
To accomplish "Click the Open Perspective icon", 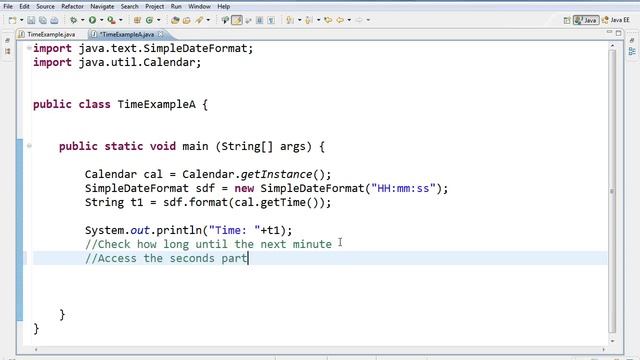I will (567, 20).
